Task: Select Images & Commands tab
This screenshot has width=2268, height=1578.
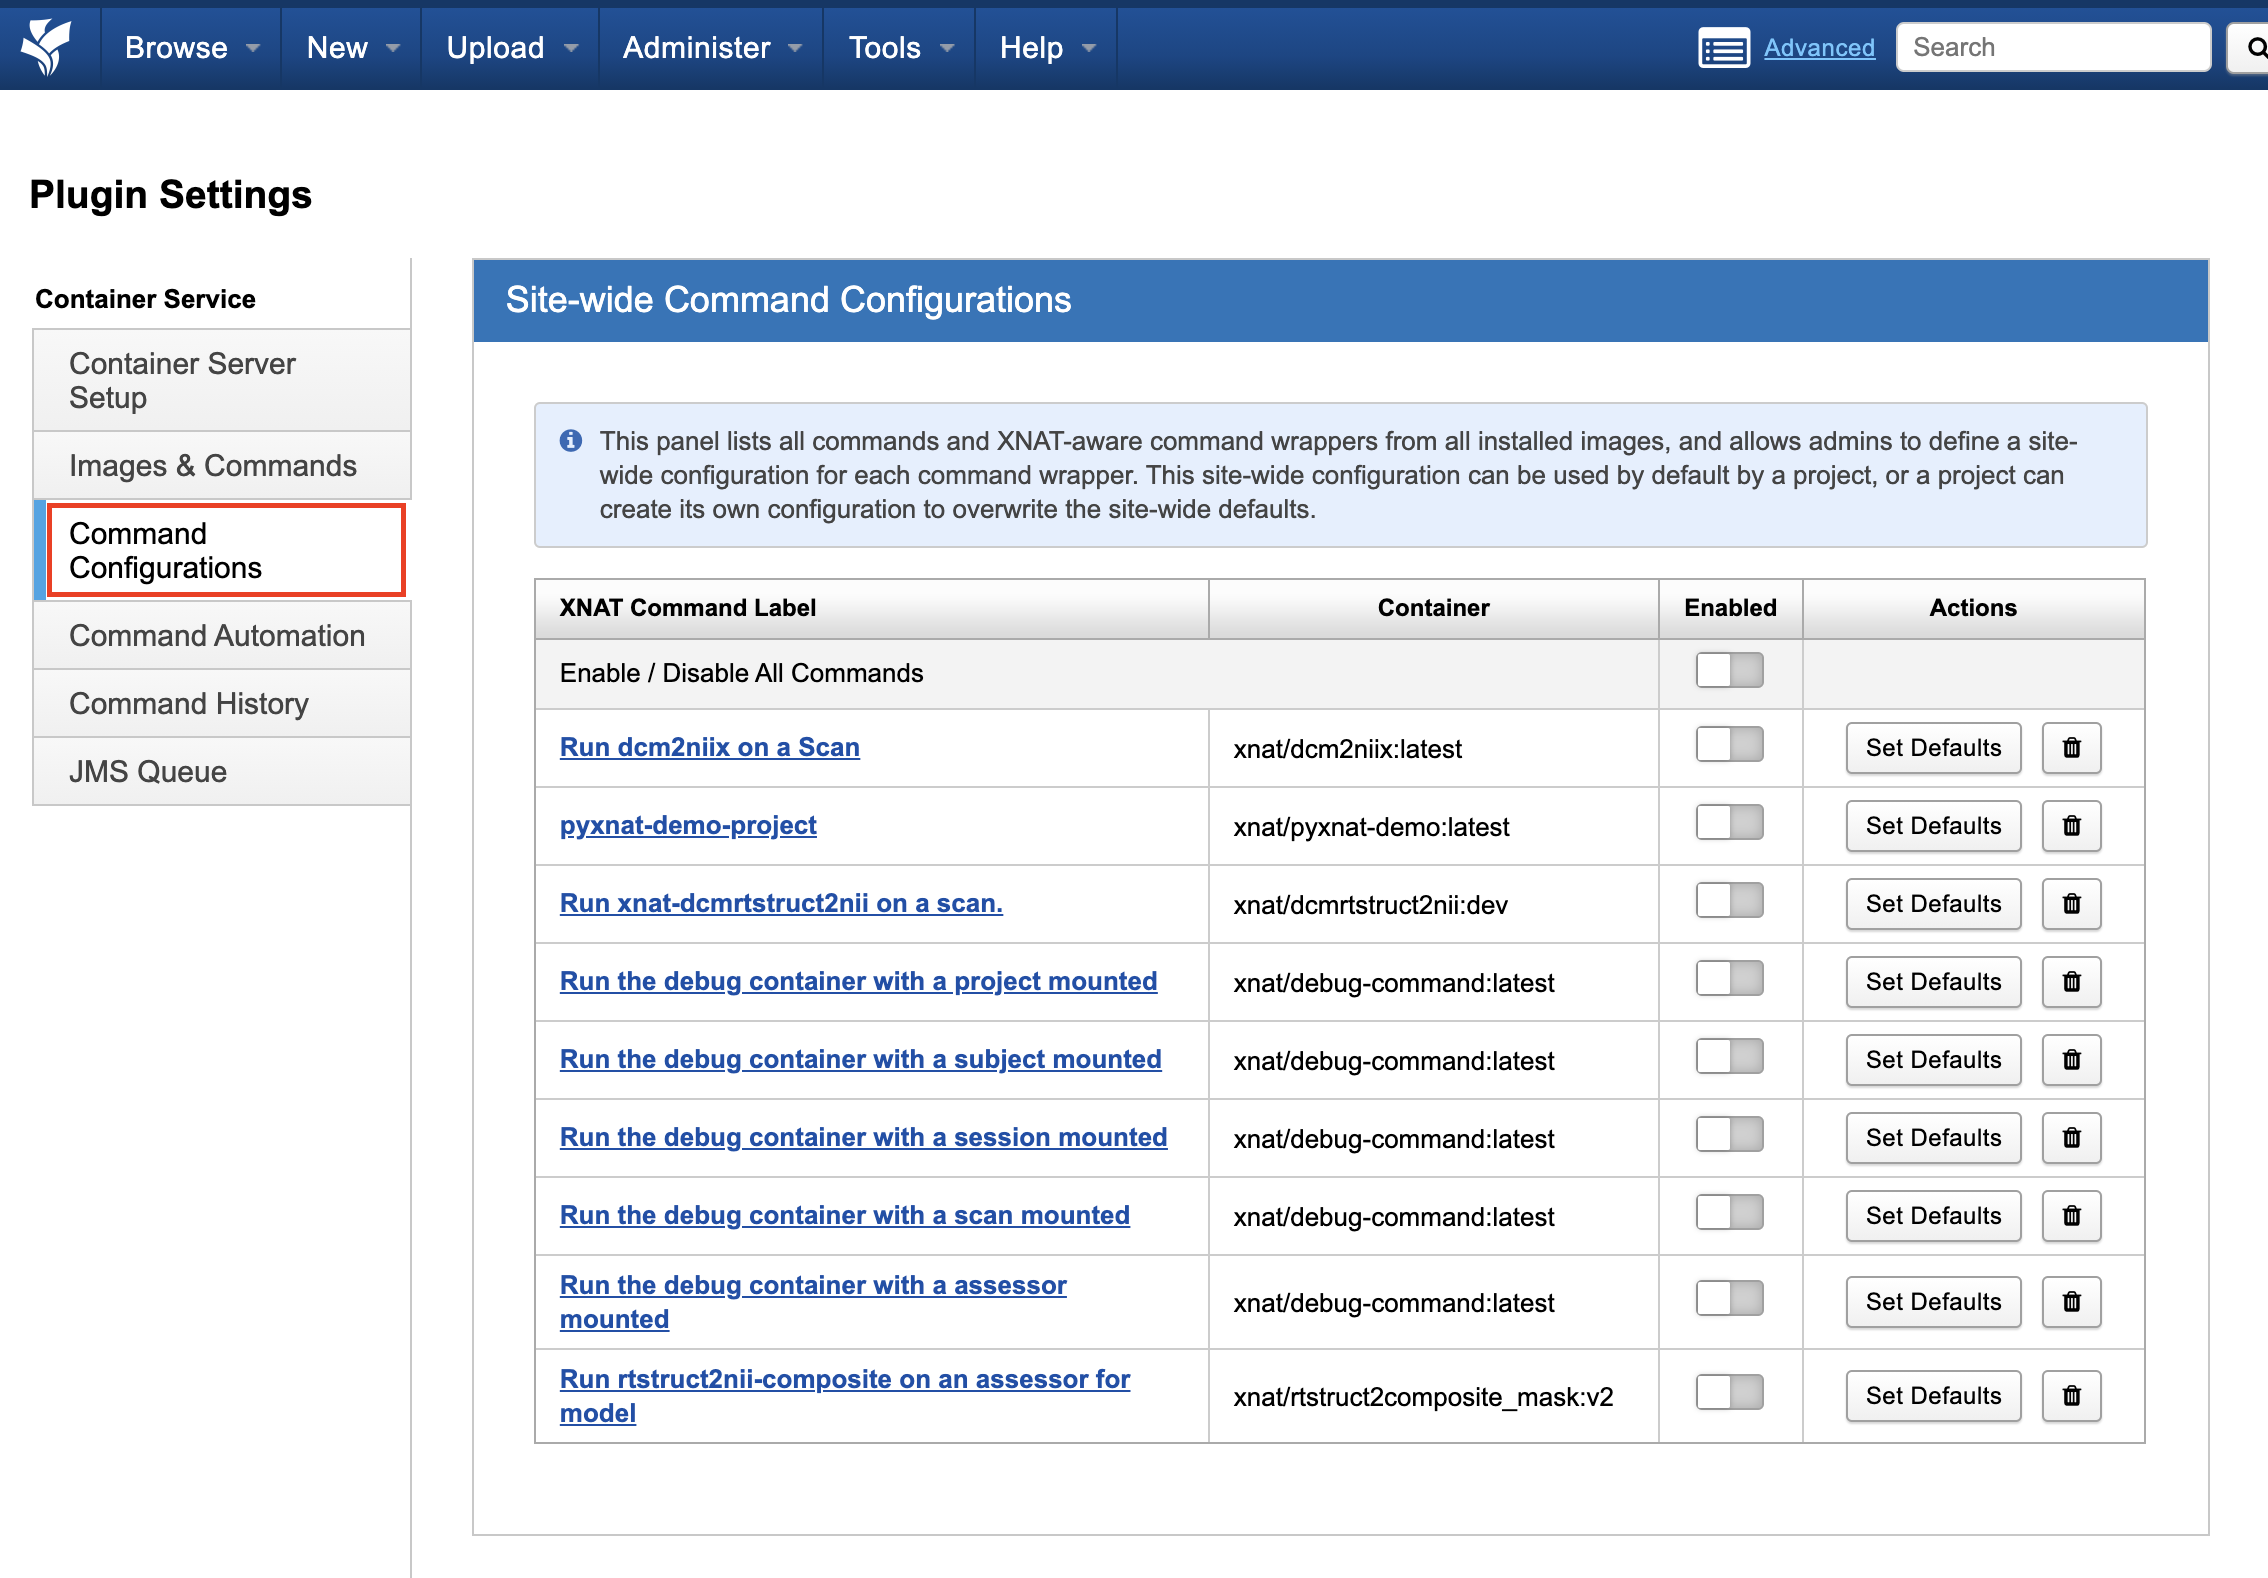Action: pyautogui.click(x=222, y=466)
